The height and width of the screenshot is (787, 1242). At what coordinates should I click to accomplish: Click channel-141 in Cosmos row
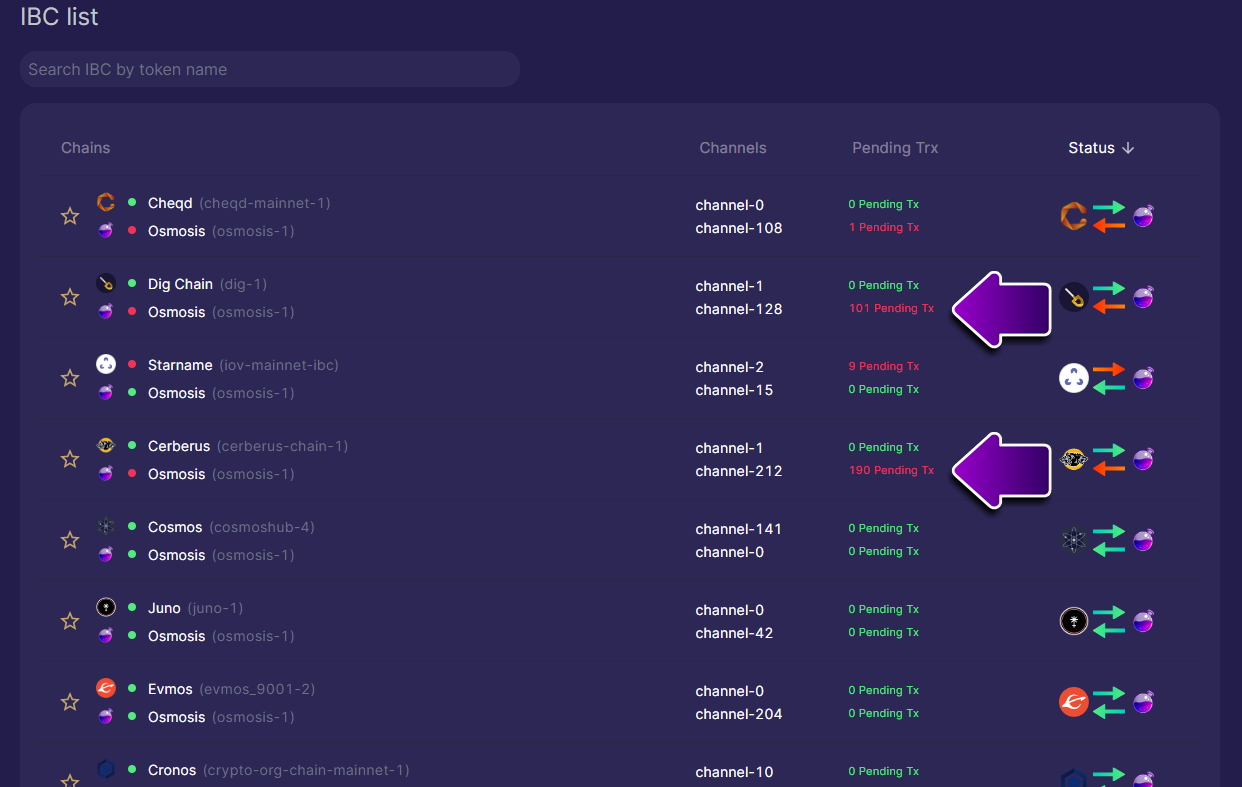(x=739, y=529)
